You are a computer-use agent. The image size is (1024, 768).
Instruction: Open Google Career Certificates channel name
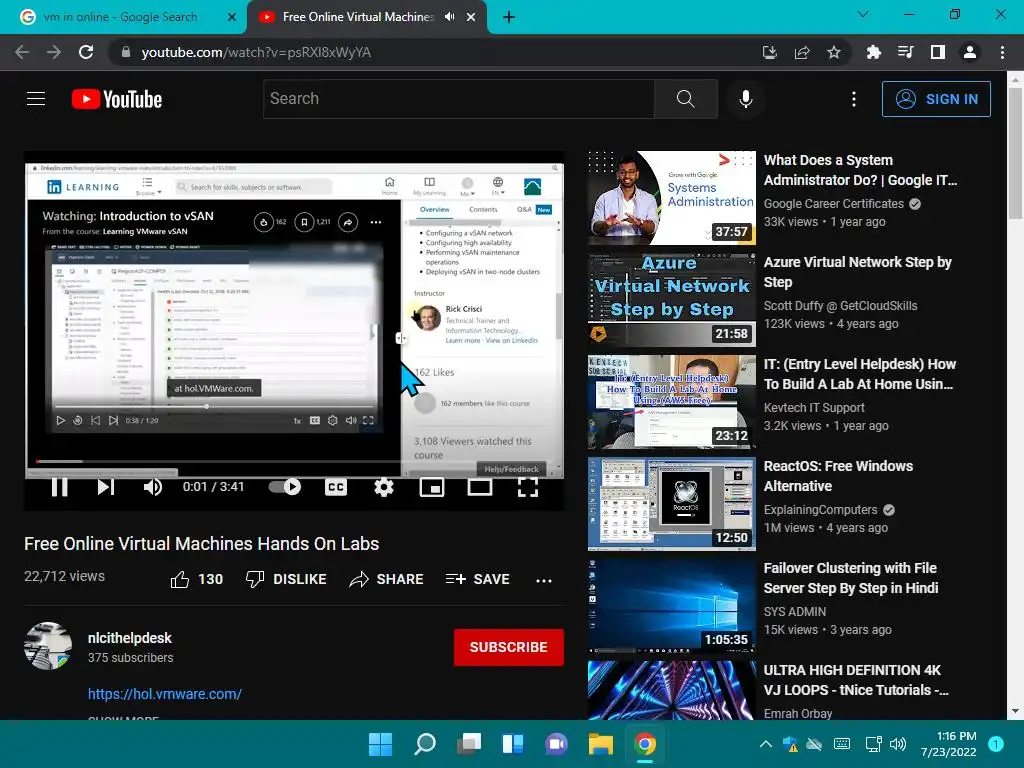point(833,204)
